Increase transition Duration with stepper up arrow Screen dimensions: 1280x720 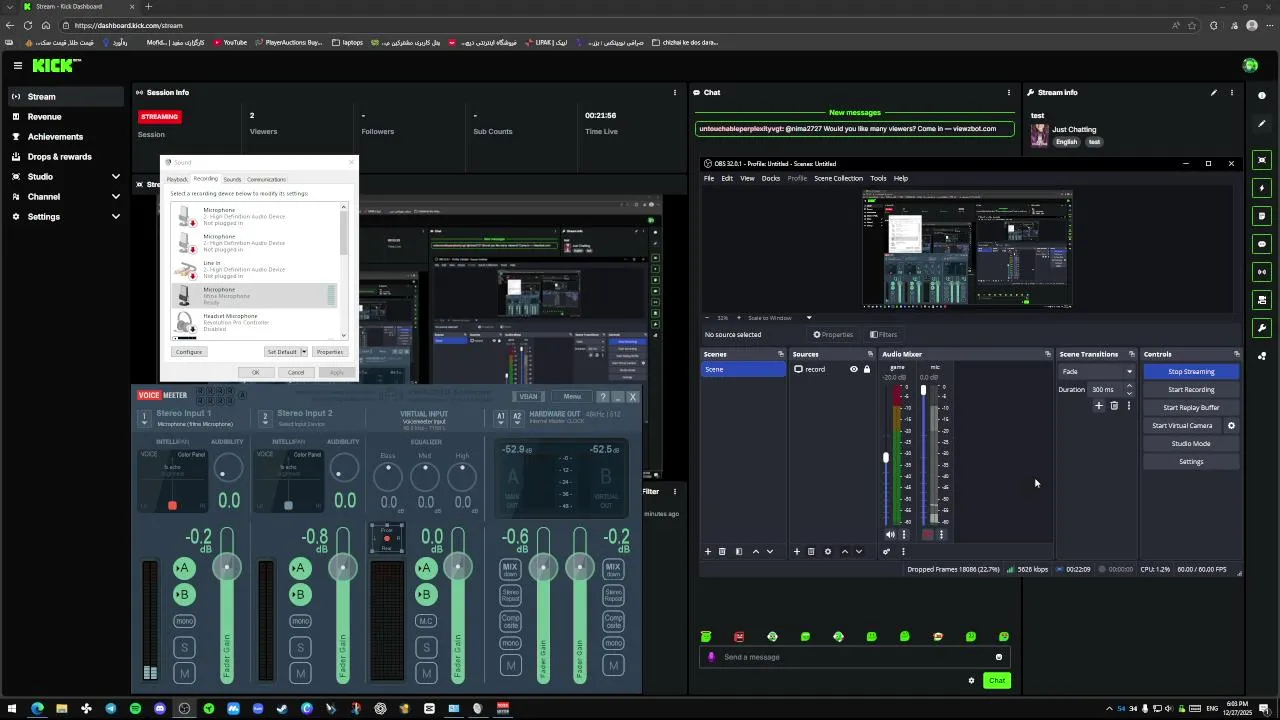tap(1130, 386)
